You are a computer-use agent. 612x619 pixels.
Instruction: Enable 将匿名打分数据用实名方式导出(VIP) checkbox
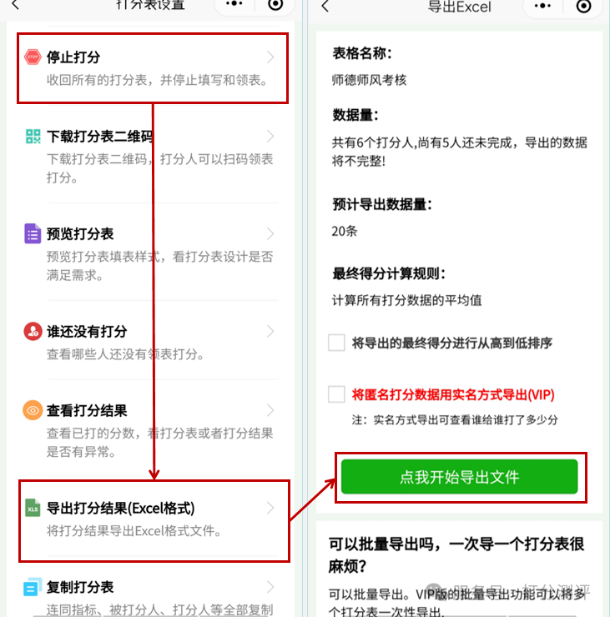336,394
